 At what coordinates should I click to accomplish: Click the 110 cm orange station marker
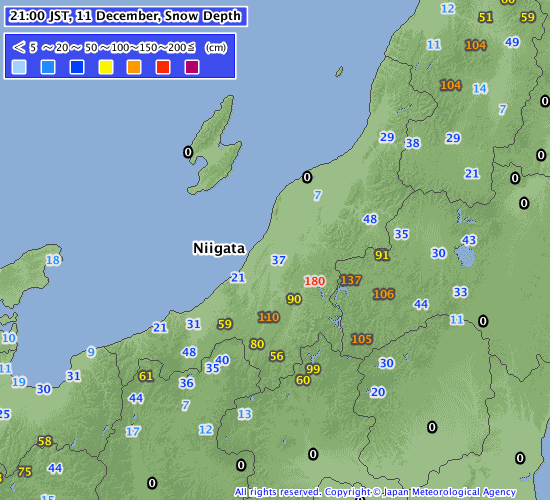pos(269,317)
